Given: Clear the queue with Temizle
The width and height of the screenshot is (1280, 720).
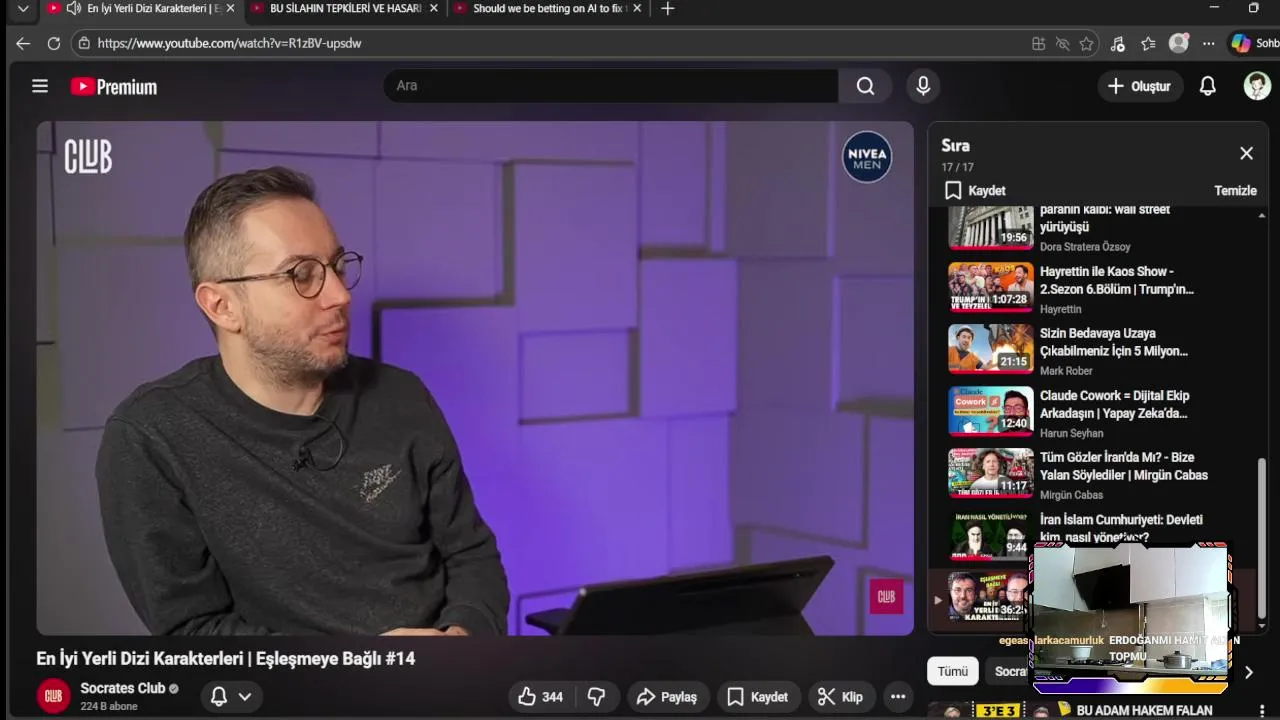Looking at the screenshot, I should click(1235, 190).
